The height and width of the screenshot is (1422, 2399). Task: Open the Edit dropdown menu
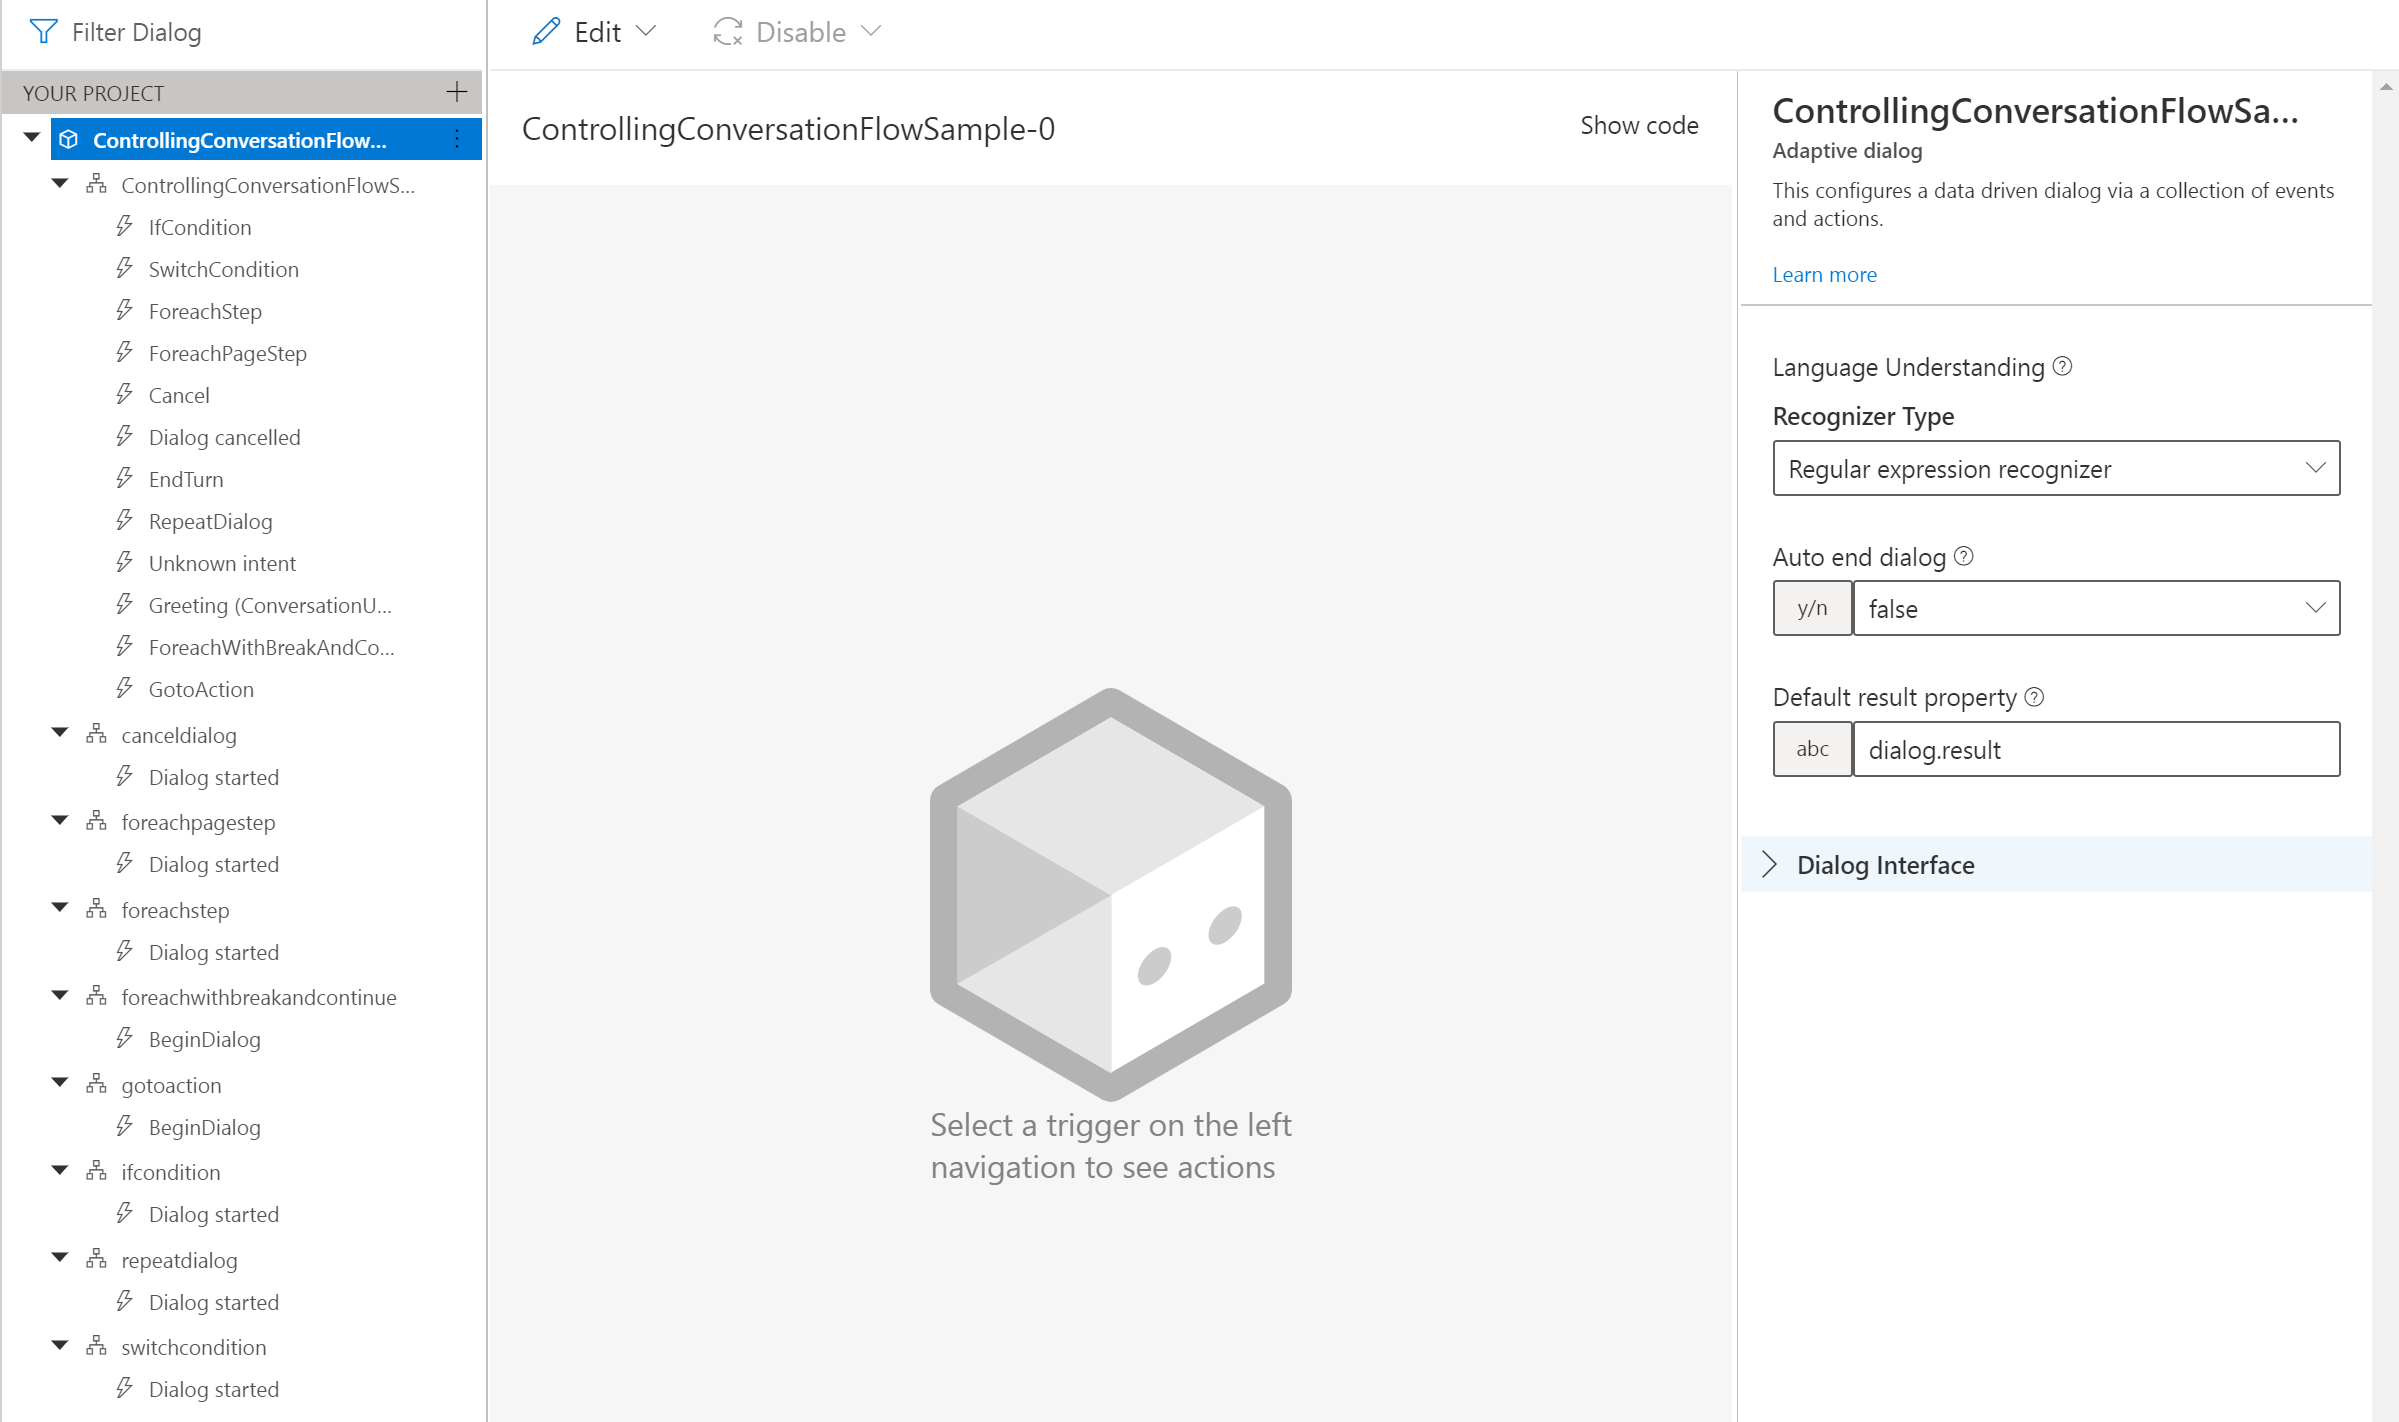coord(644,31)
